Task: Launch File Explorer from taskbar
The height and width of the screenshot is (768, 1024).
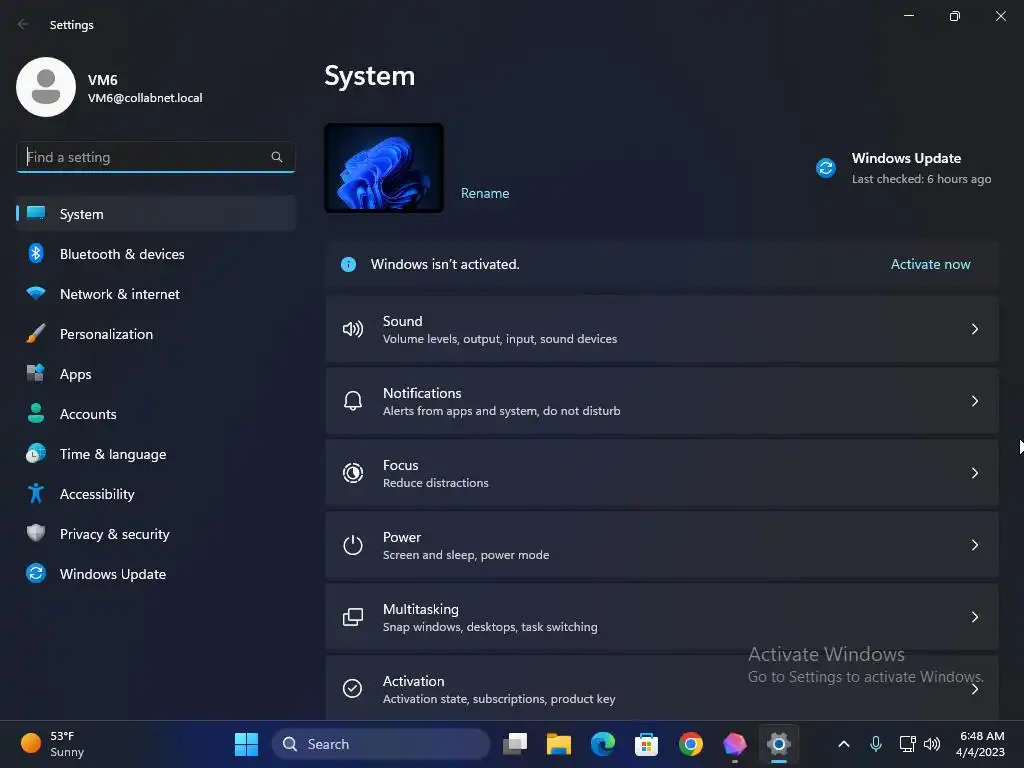Action: [559, 744]
